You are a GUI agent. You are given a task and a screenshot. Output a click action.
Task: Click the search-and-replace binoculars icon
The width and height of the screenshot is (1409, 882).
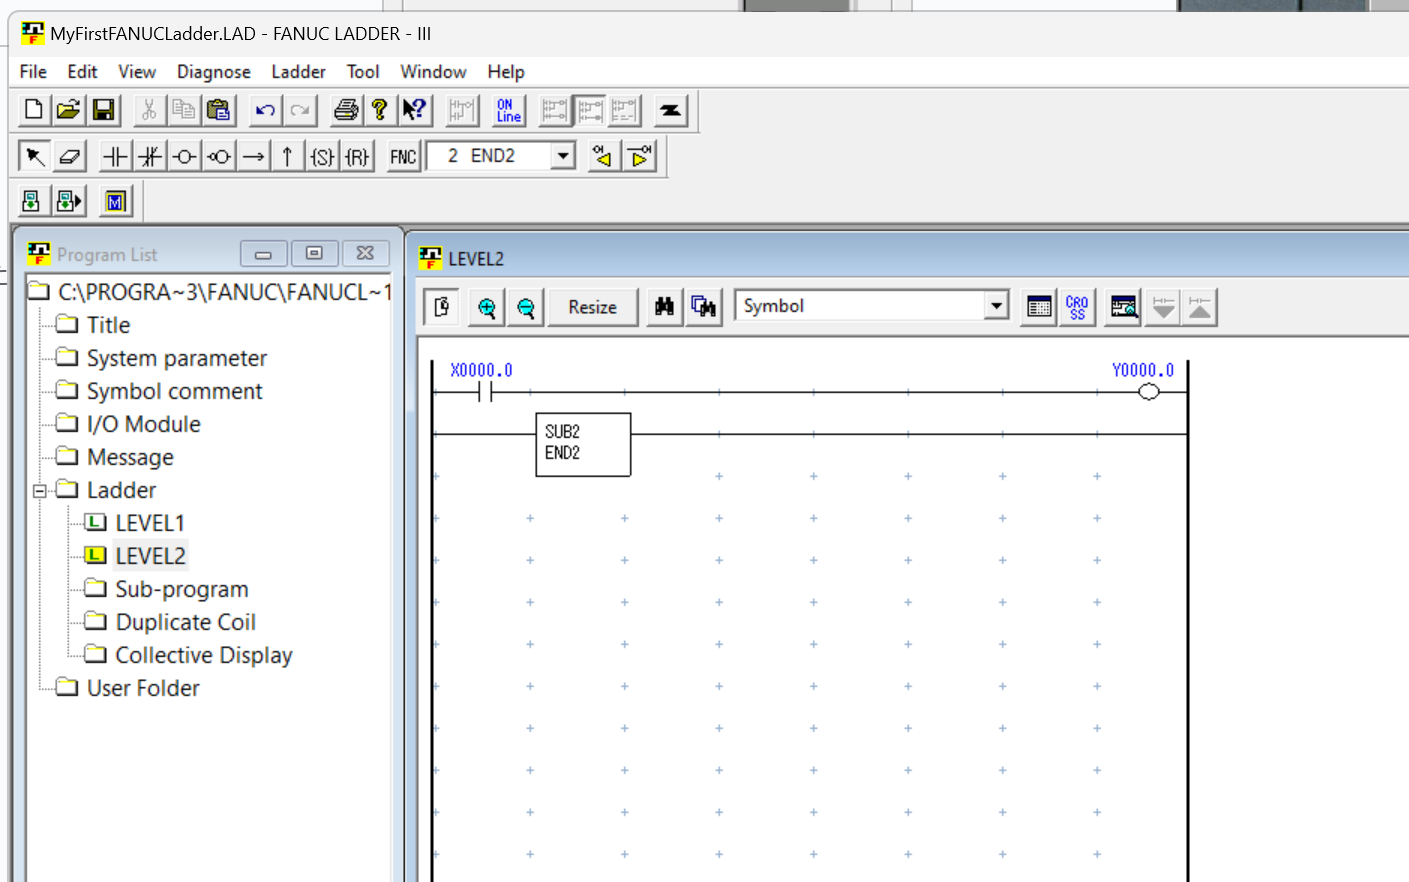point(704,308)
